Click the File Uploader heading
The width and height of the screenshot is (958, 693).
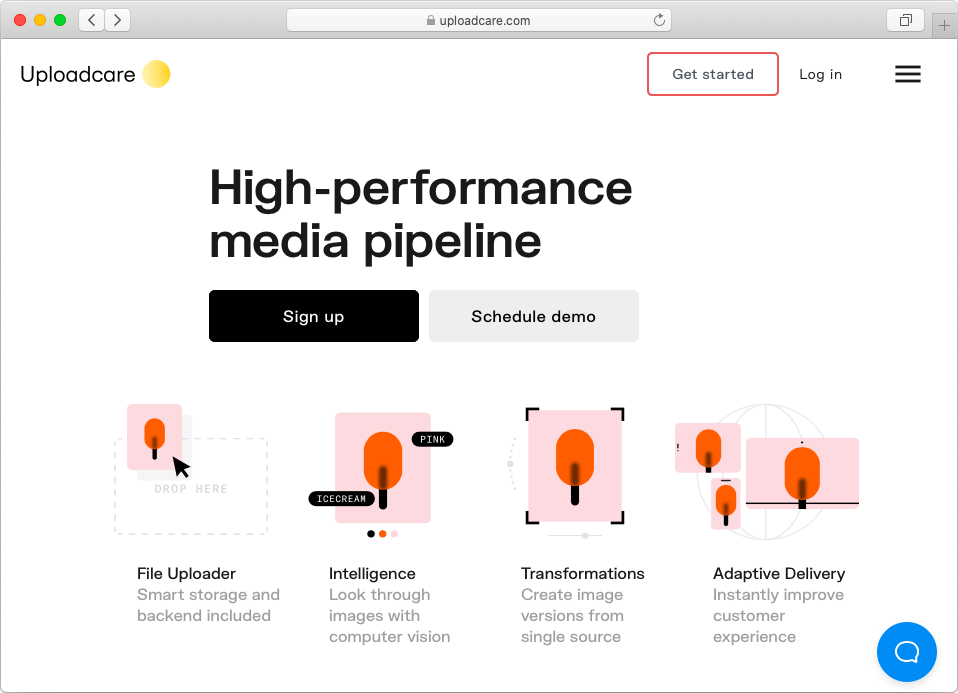point(186,573)
